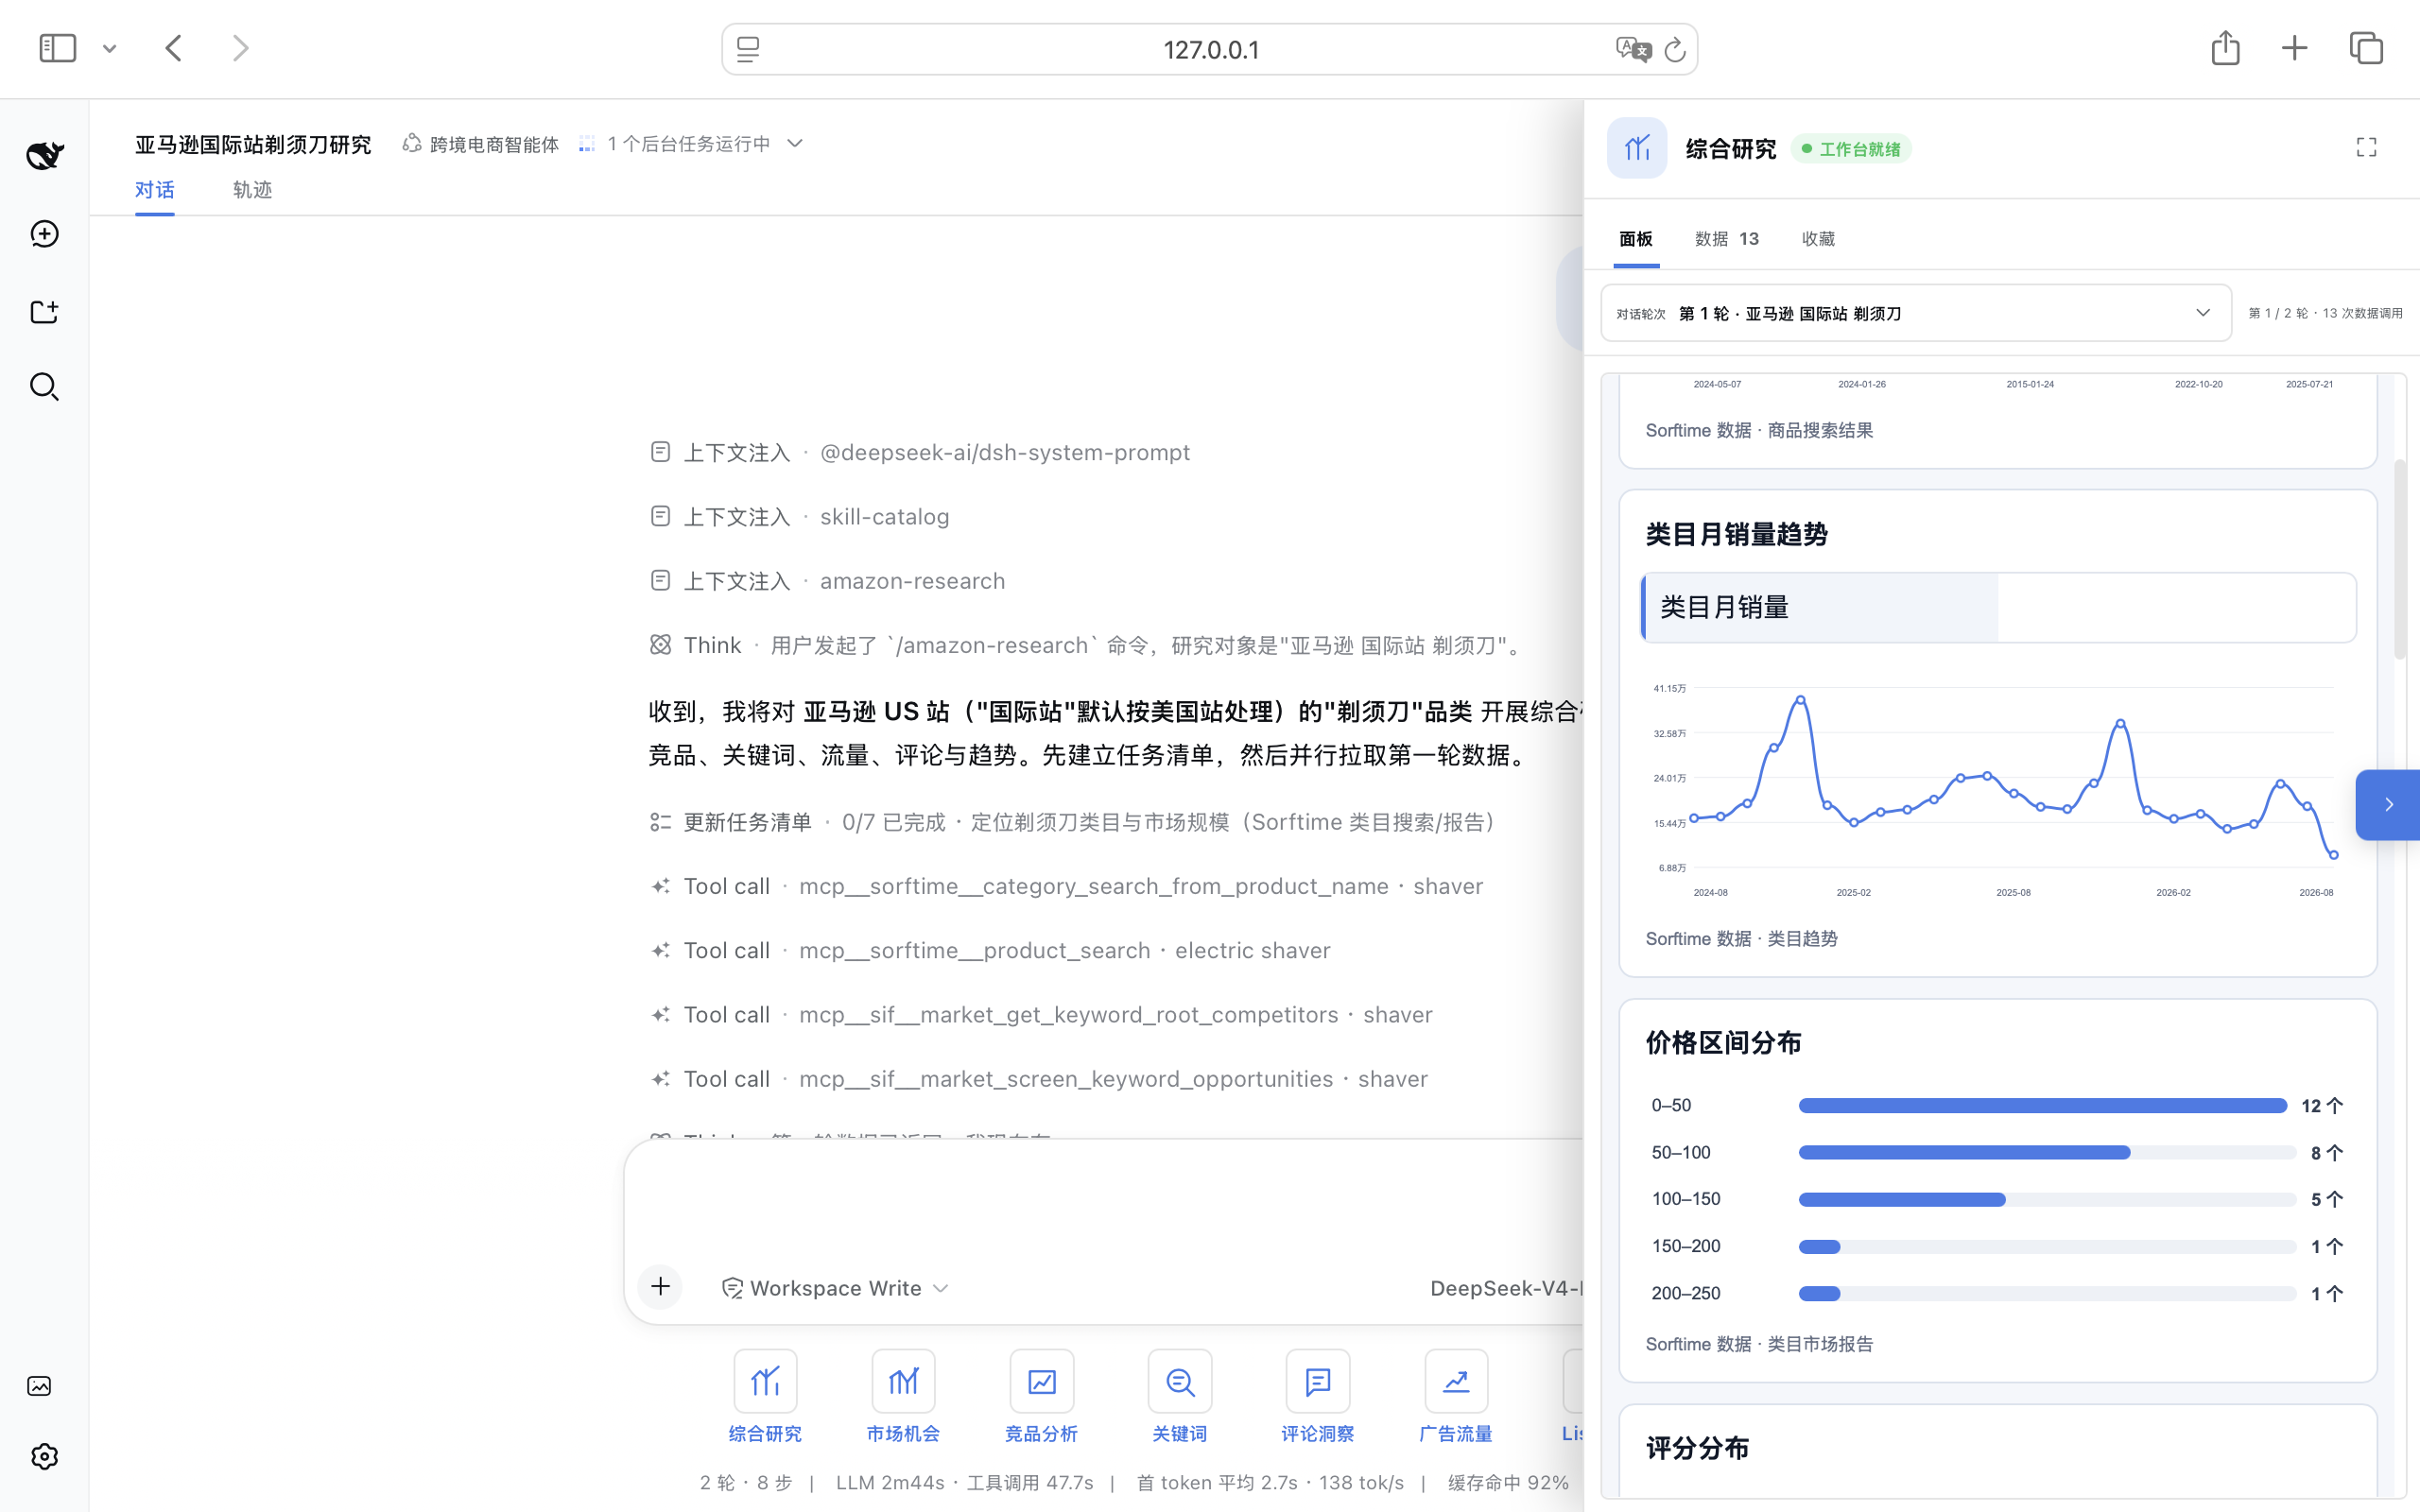
Task: Open the 对话轮次 第 1 轮 dropdown
Action: [1916, 313]
